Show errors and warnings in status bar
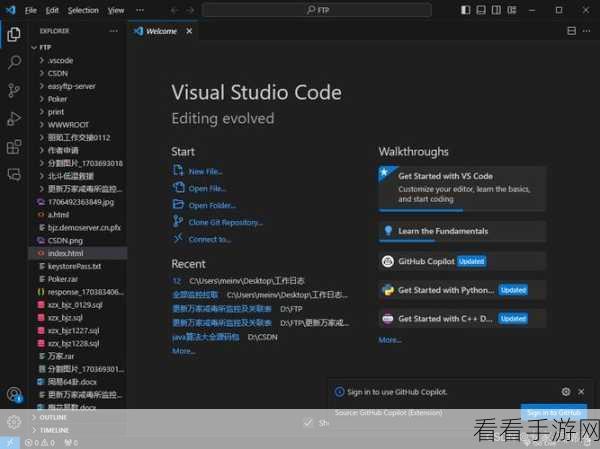The image size is (600, 449). coord(39,443)
